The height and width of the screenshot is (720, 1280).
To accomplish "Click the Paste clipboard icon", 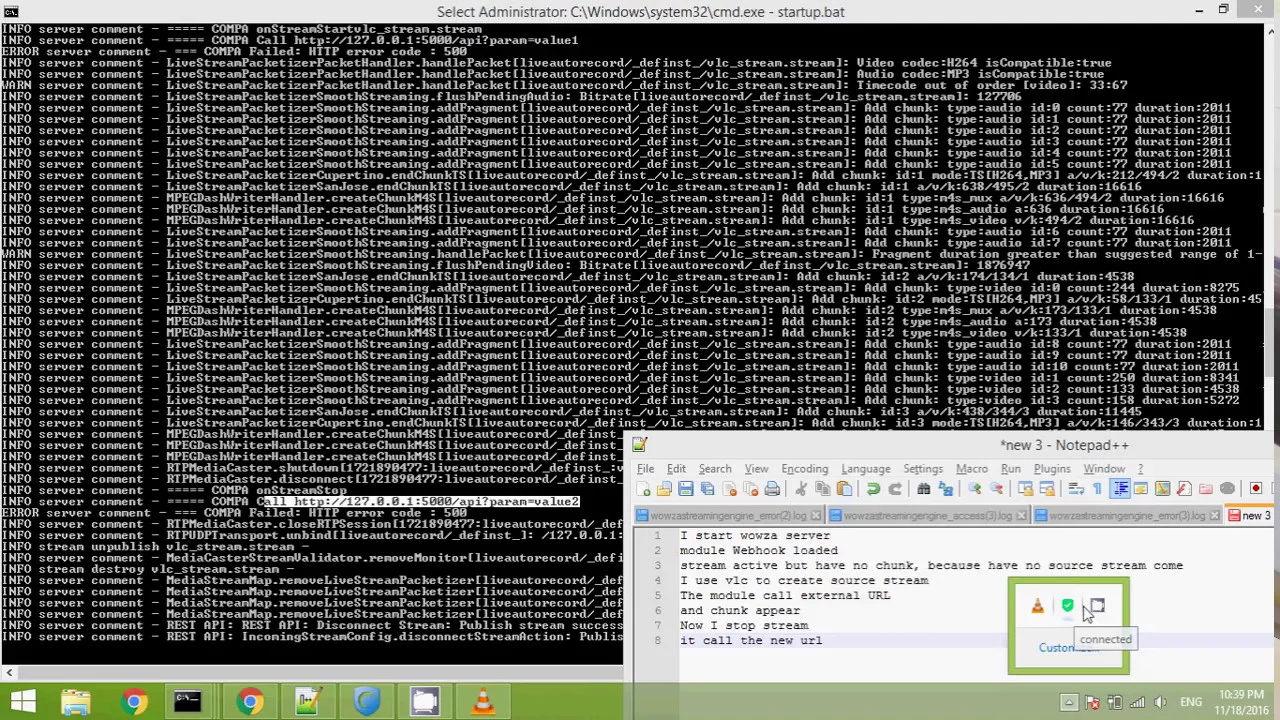I will click(844, 489).
